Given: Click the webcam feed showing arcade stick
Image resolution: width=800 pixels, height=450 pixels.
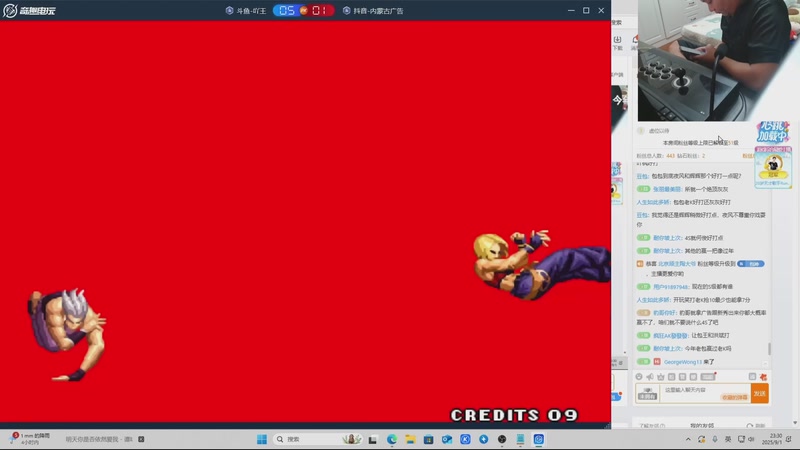Looking at the screenshot, I should point(718,60).
